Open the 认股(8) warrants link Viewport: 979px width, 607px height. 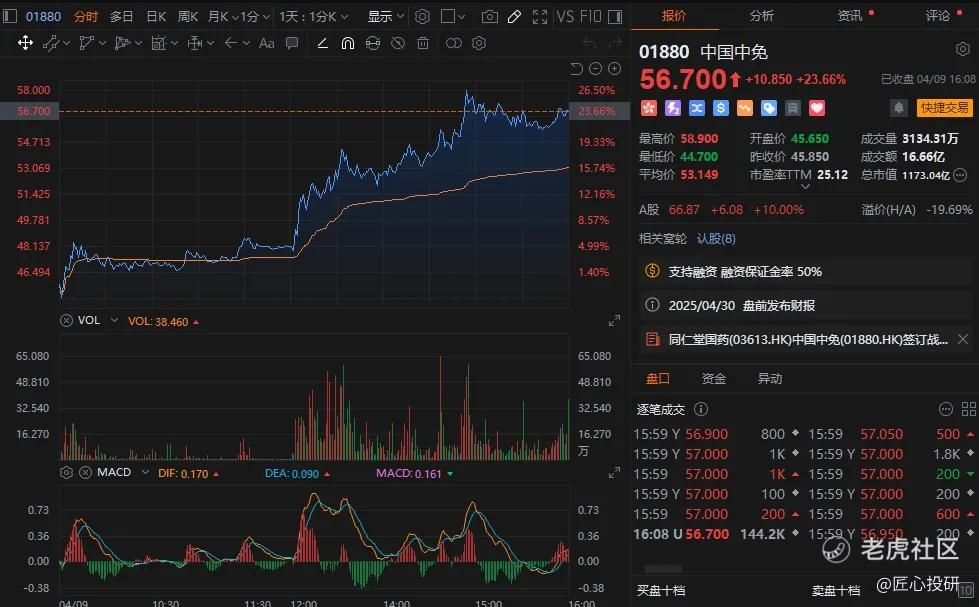point(716,239)
